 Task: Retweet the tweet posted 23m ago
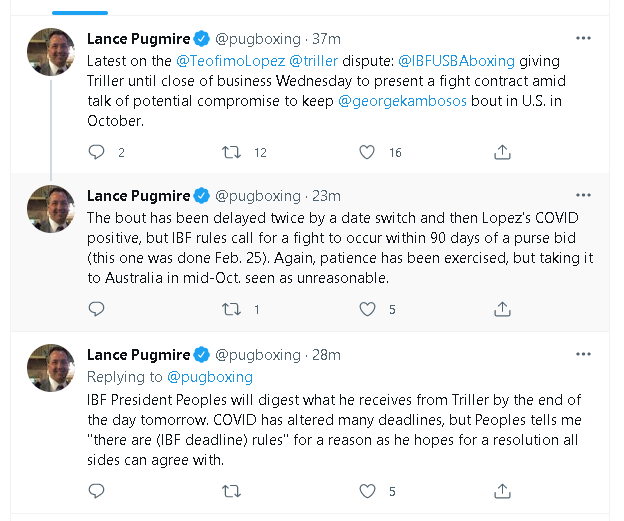point(231,309)
